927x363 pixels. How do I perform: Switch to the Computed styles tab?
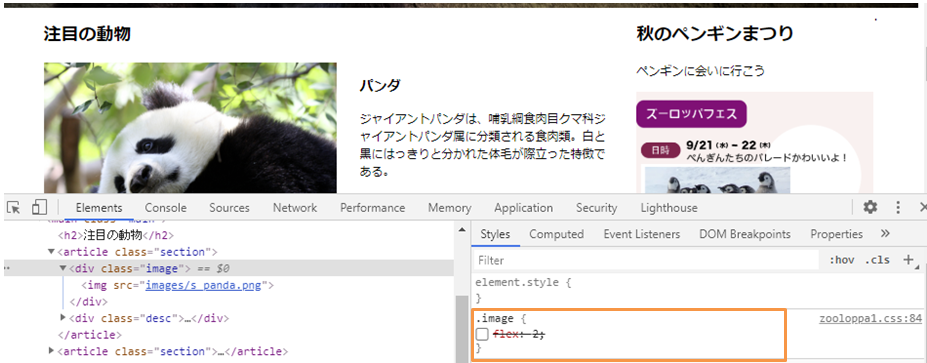coord(556,234)
